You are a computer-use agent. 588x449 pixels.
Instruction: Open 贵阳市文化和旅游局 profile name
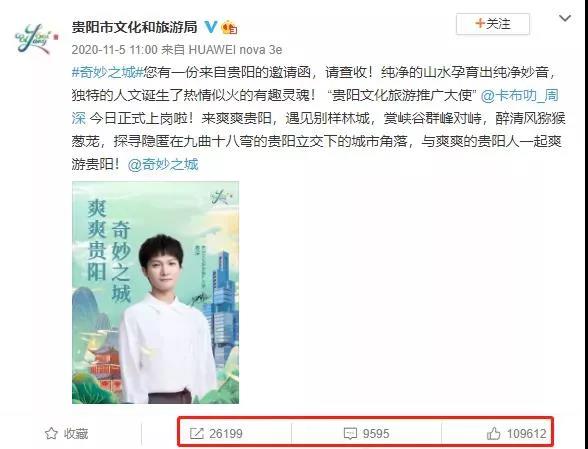pos(135,27)
